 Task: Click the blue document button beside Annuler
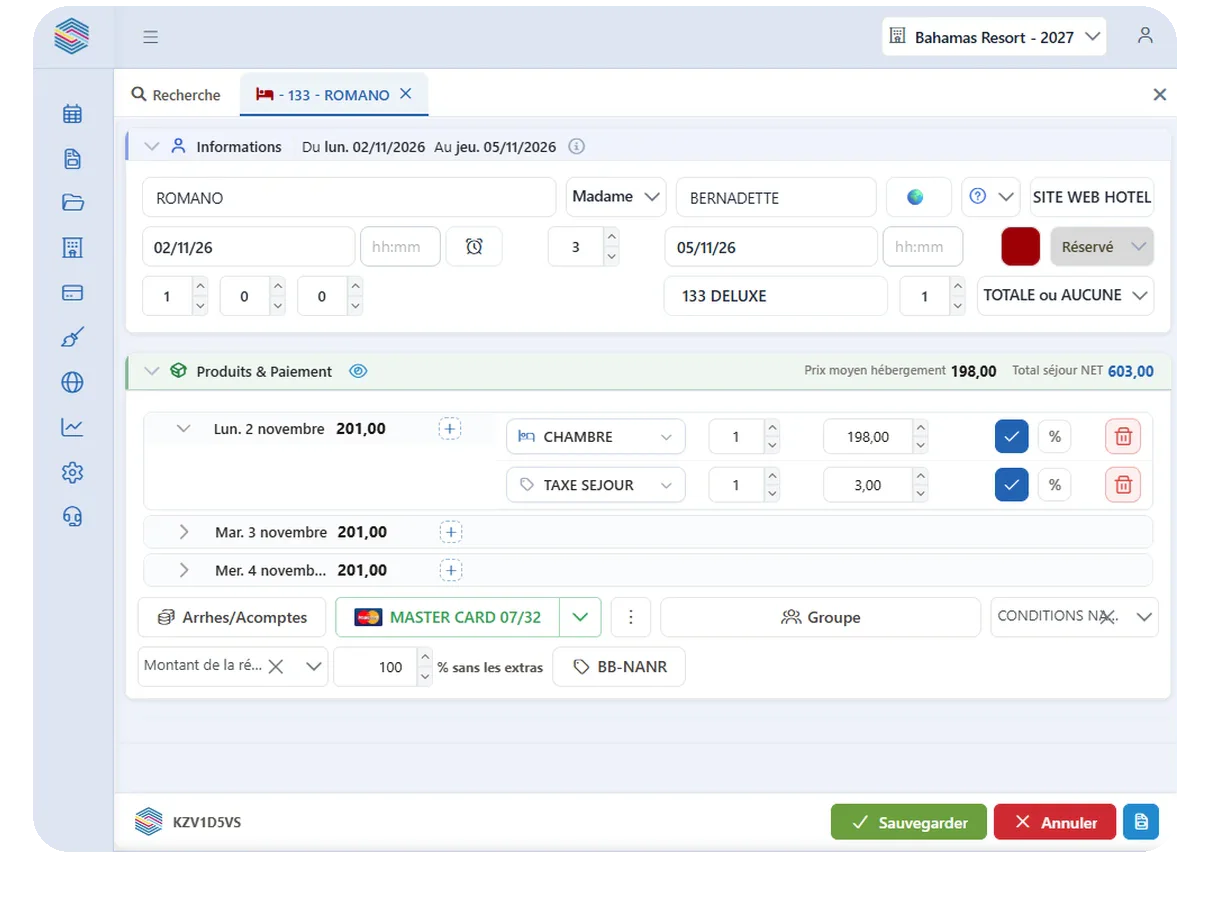(x=1141, y=822)
